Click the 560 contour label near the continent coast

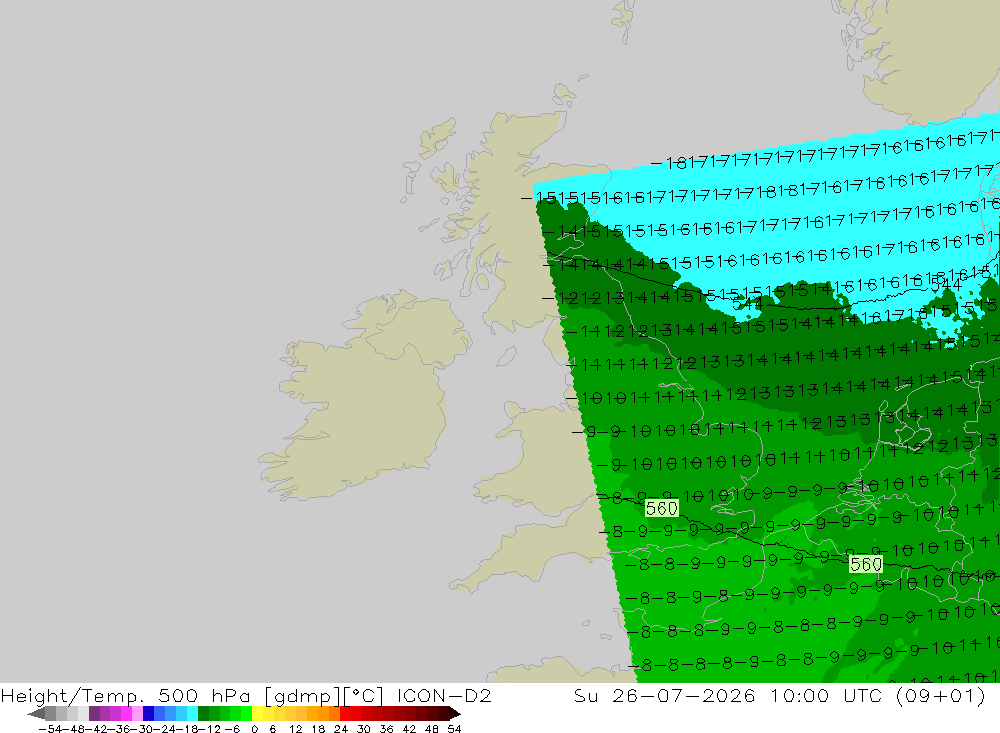[x=866, y=565]
